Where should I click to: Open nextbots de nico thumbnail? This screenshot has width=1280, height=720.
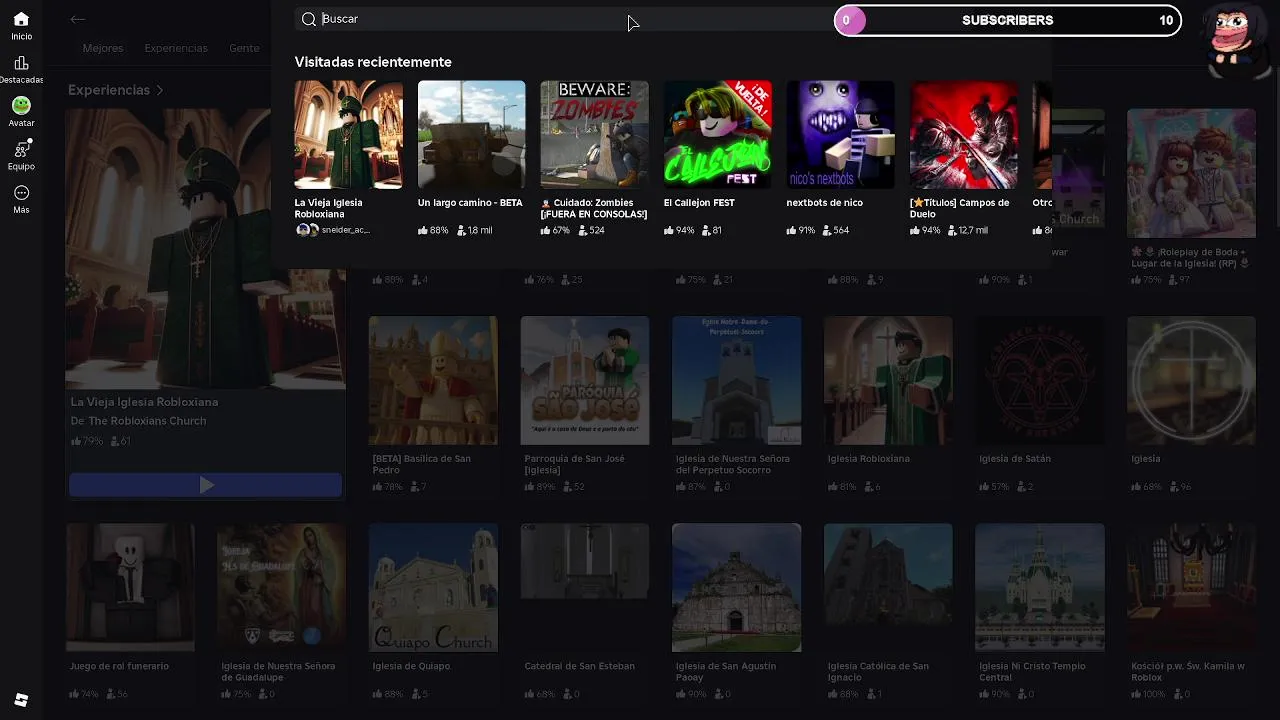(x=840, y=134)
